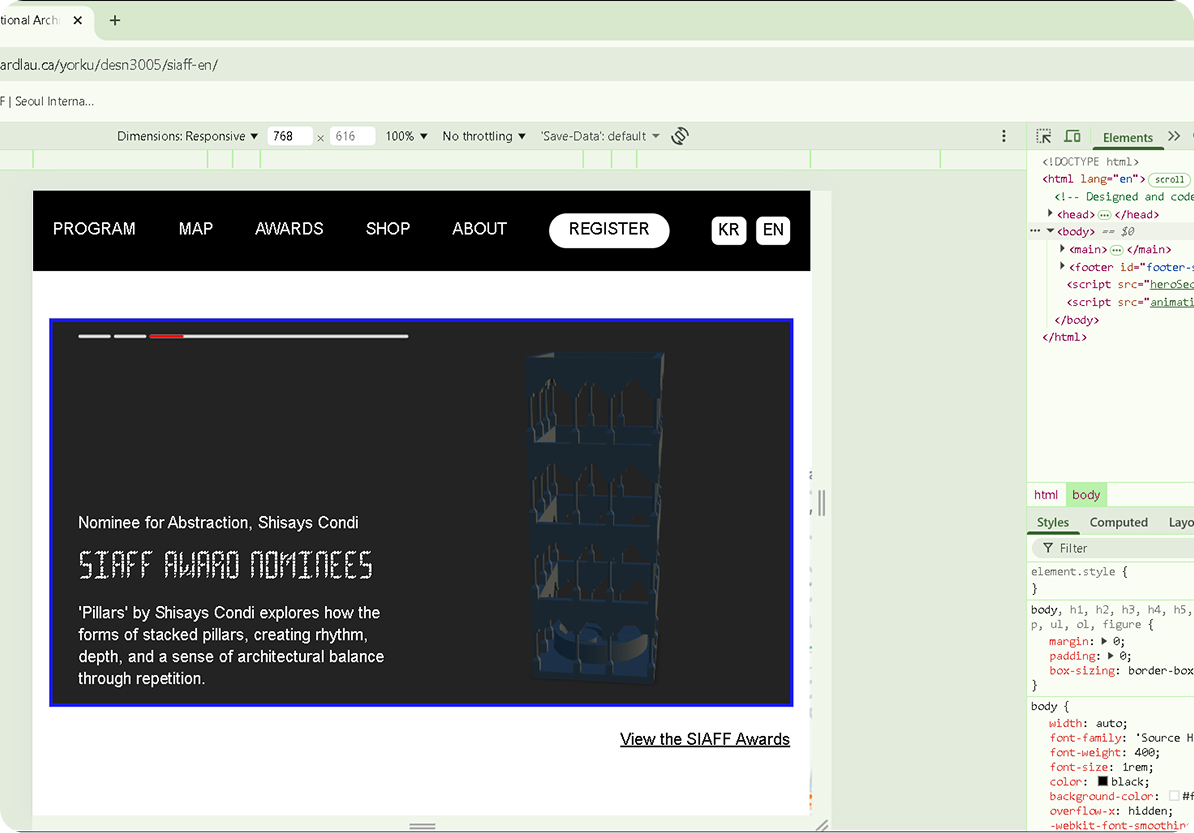Toggle the device emulation toolbar off

click(1073, 136)
